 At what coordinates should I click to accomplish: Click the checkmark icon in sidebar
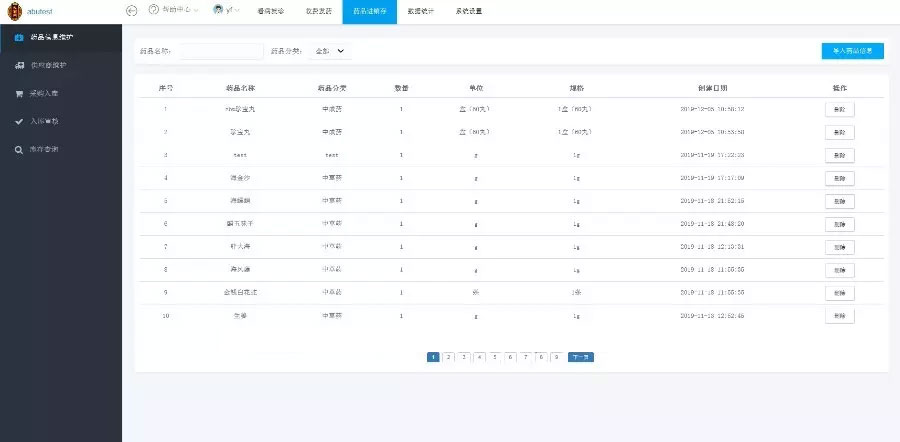point(19,122)
